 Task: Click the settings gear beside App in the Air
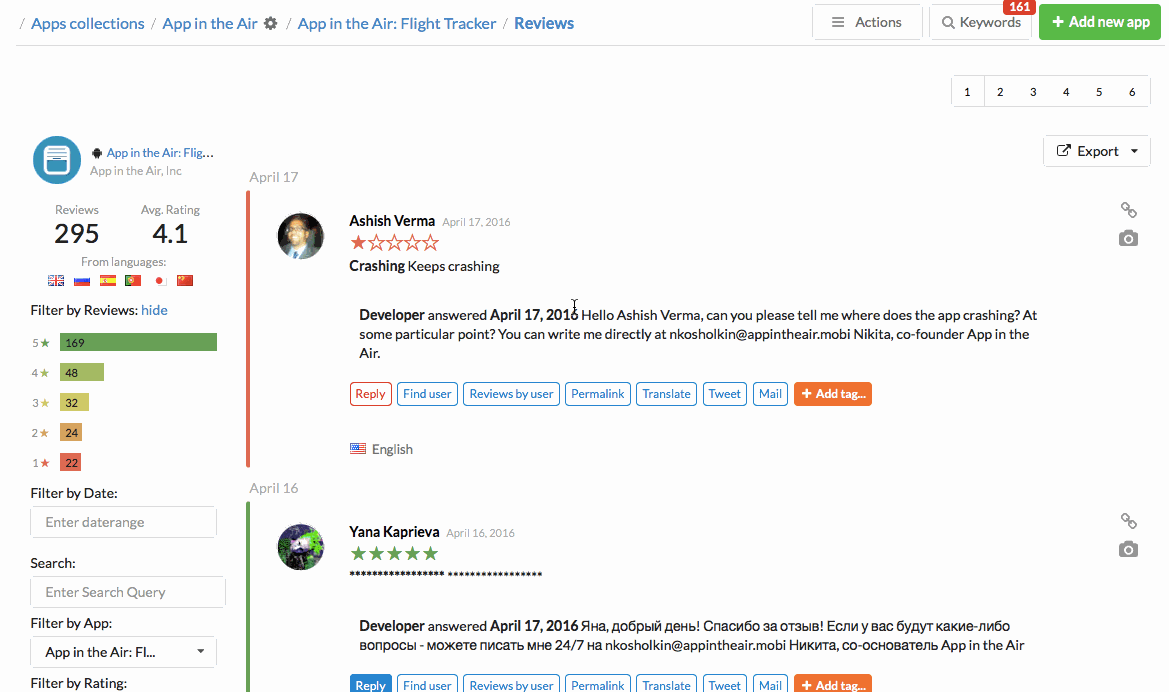pyautogui.click(x=271, y=23)
